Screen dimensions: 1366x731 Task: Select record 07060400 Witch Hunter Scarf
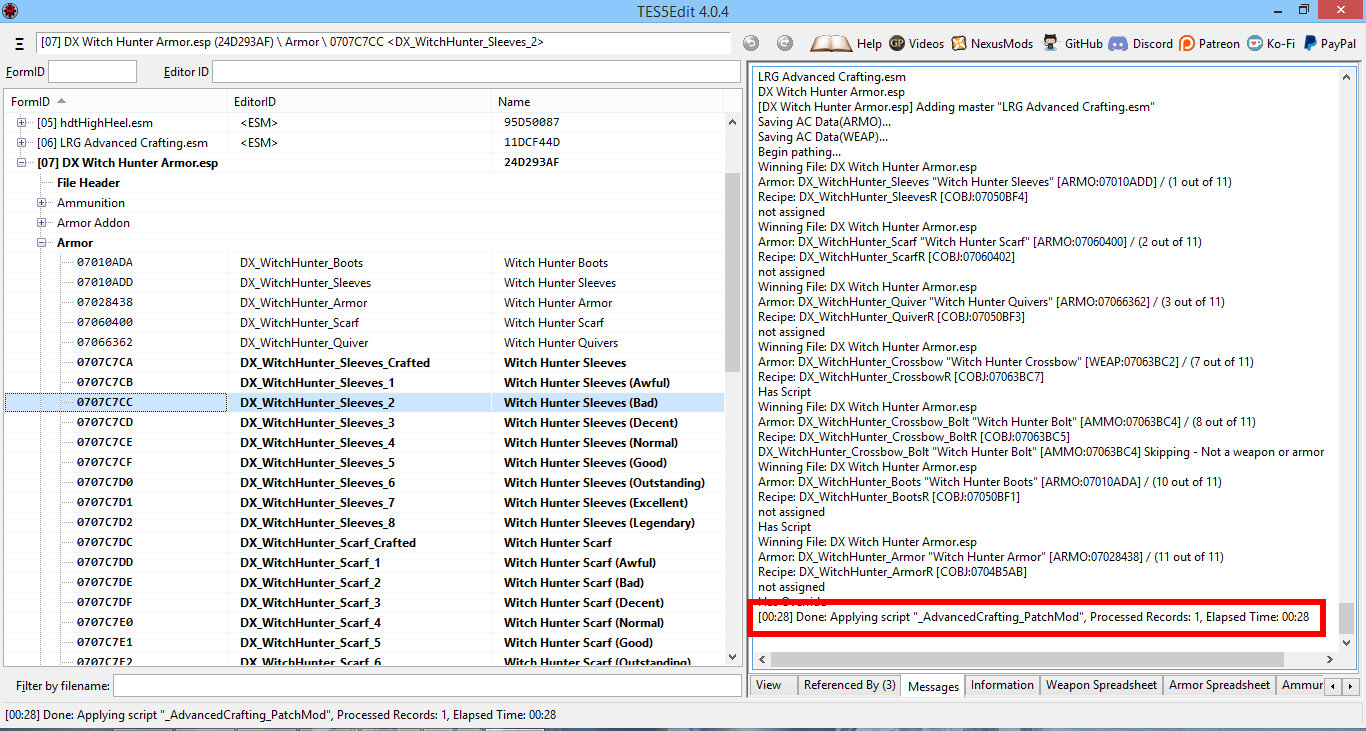coord(364,322)
